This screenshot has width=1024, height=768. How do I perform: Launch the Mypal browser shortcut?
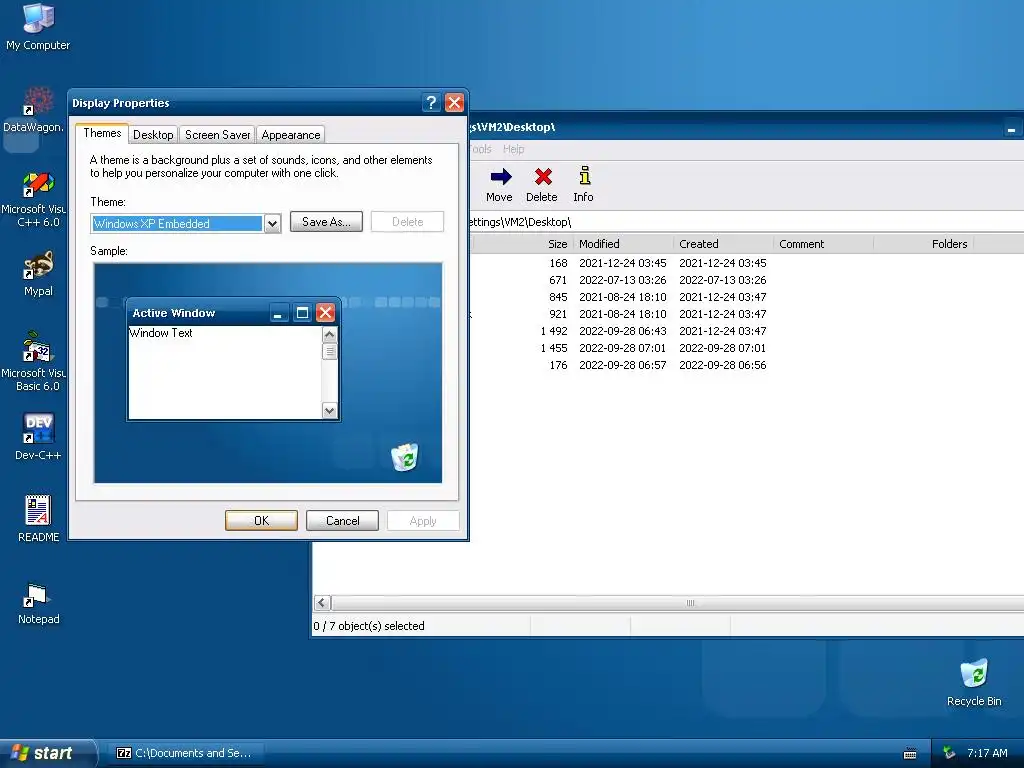(38, 273)
